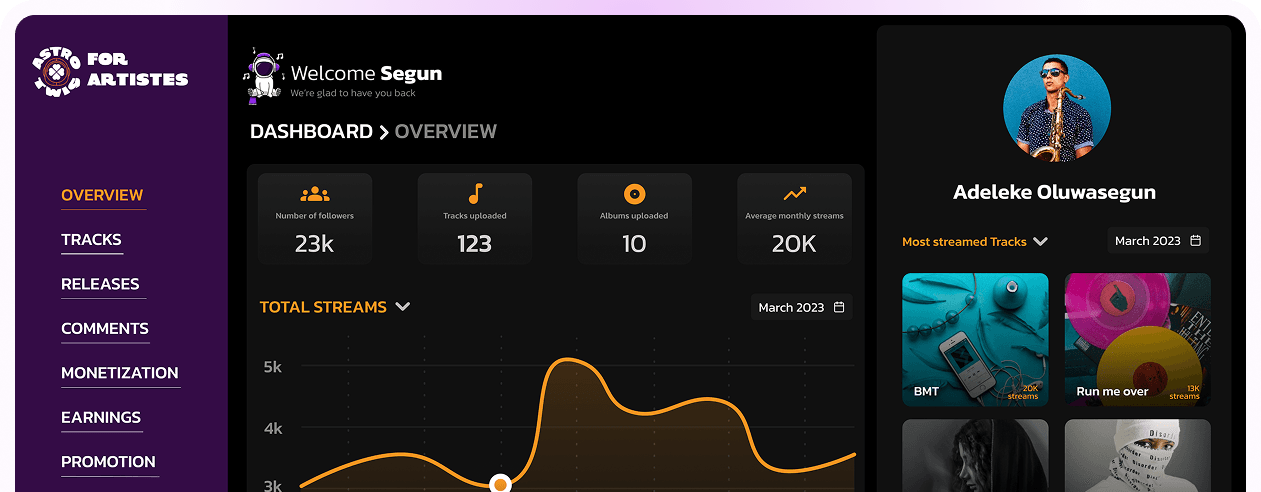Image resolution: width=1261 pixels, height=492 pixels.
Task: Click calendar icon in Most Streamed date
Action: point(1195,241)
